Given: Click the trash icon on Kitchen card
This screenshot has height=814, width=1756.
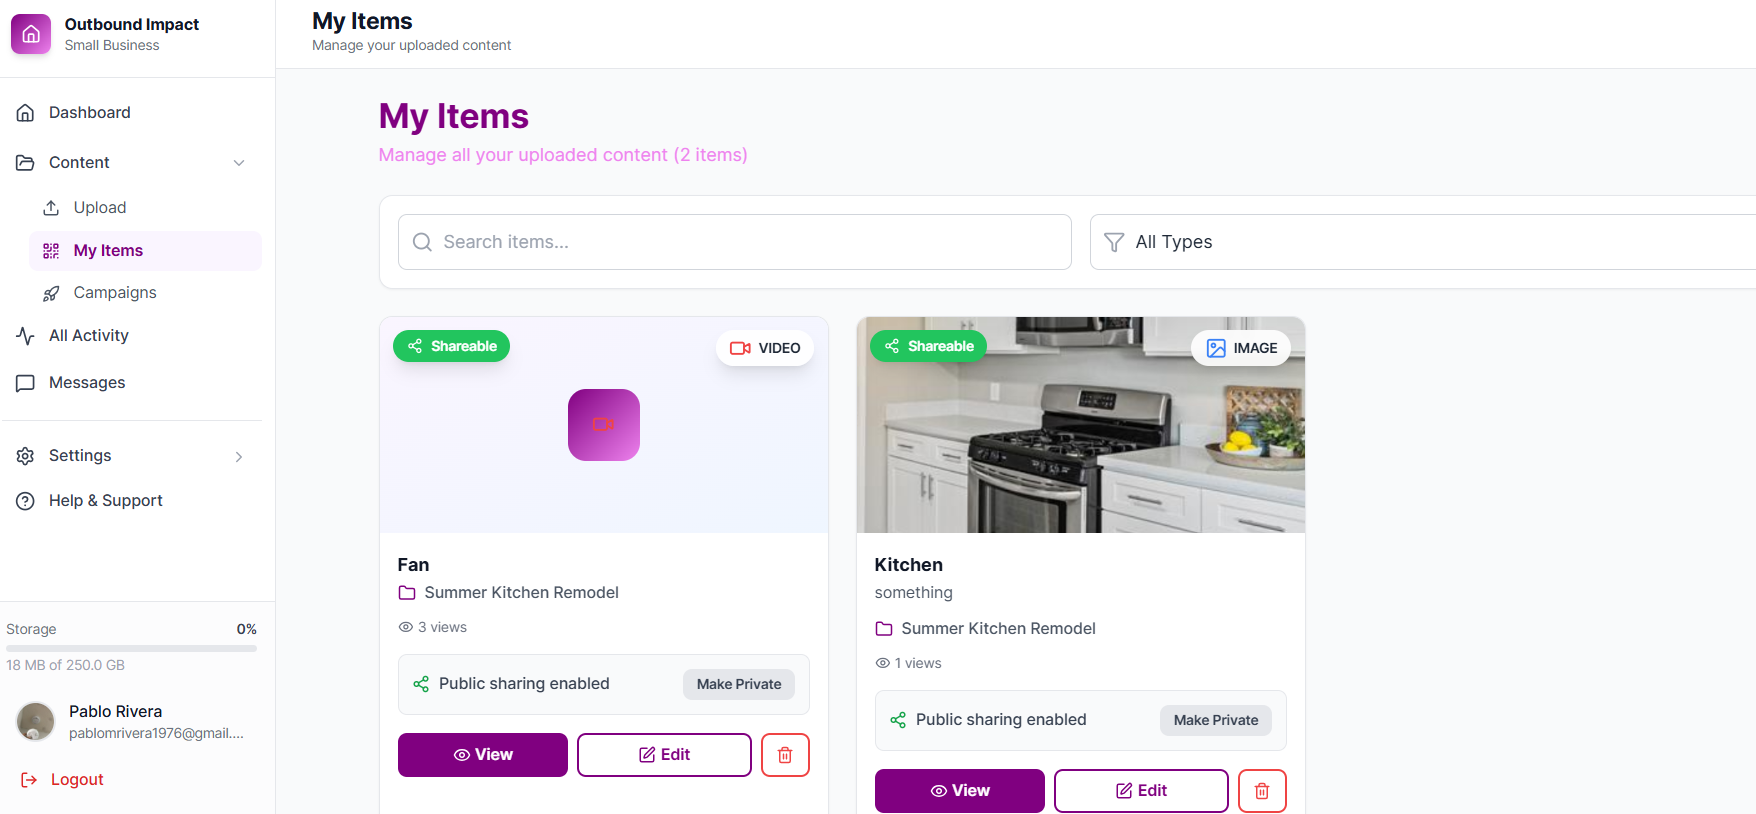Looking at the screenshot, I should [1262, 791].
